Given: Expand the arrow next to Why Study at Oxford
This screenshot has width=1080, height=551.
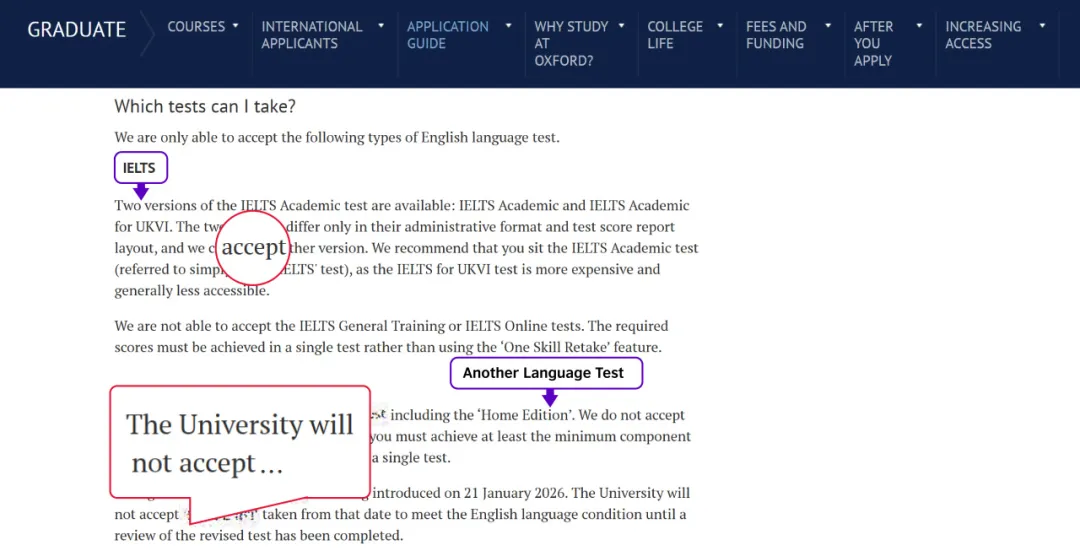Looking at the screenshot, I should tap(621, 26).
